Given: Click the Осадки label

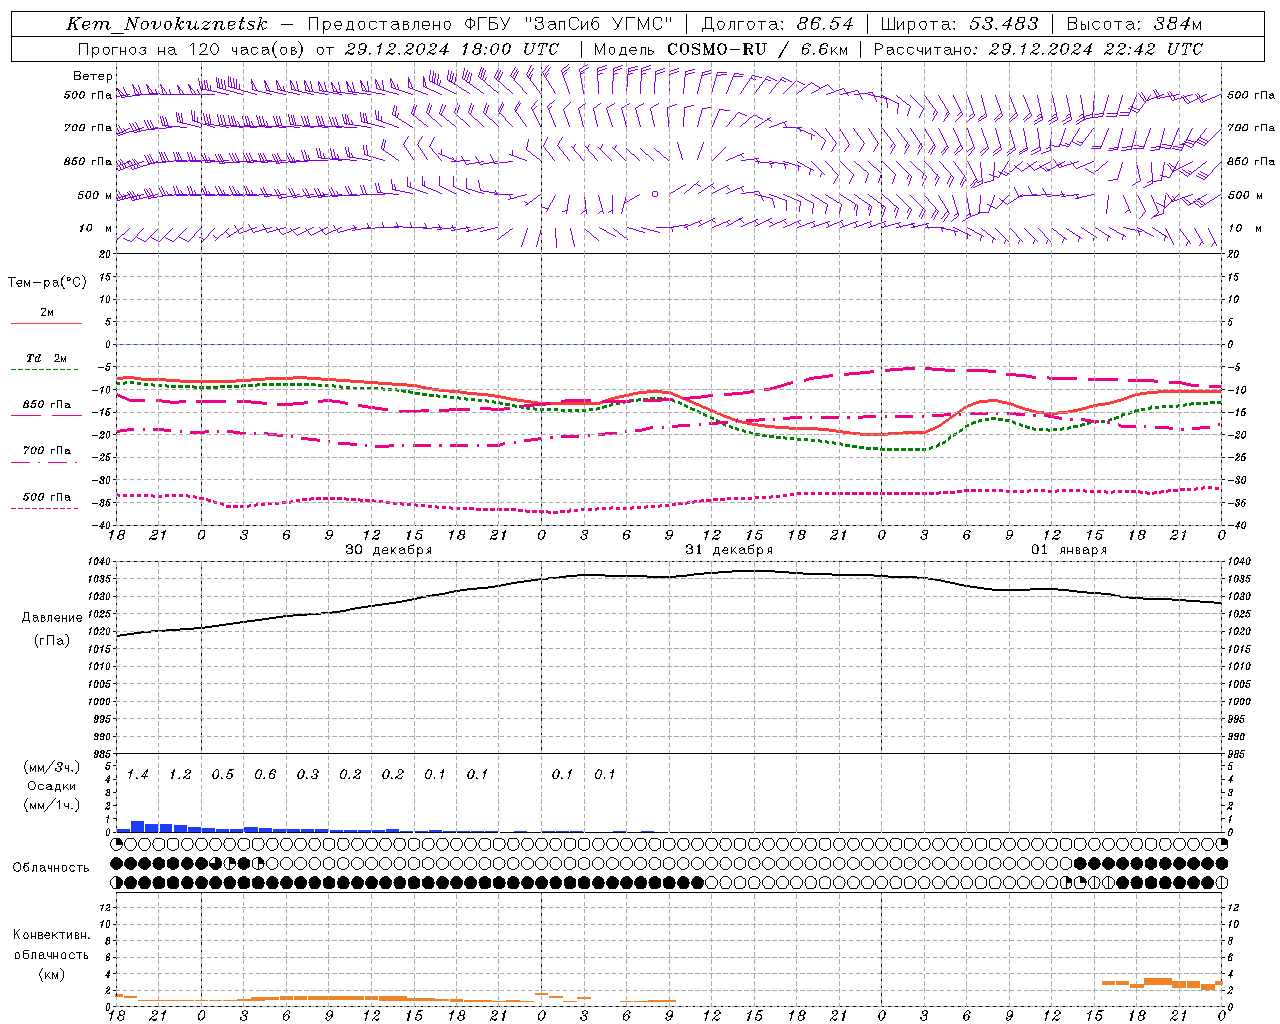Looking at the screenshot, I should tap(52, 786).
